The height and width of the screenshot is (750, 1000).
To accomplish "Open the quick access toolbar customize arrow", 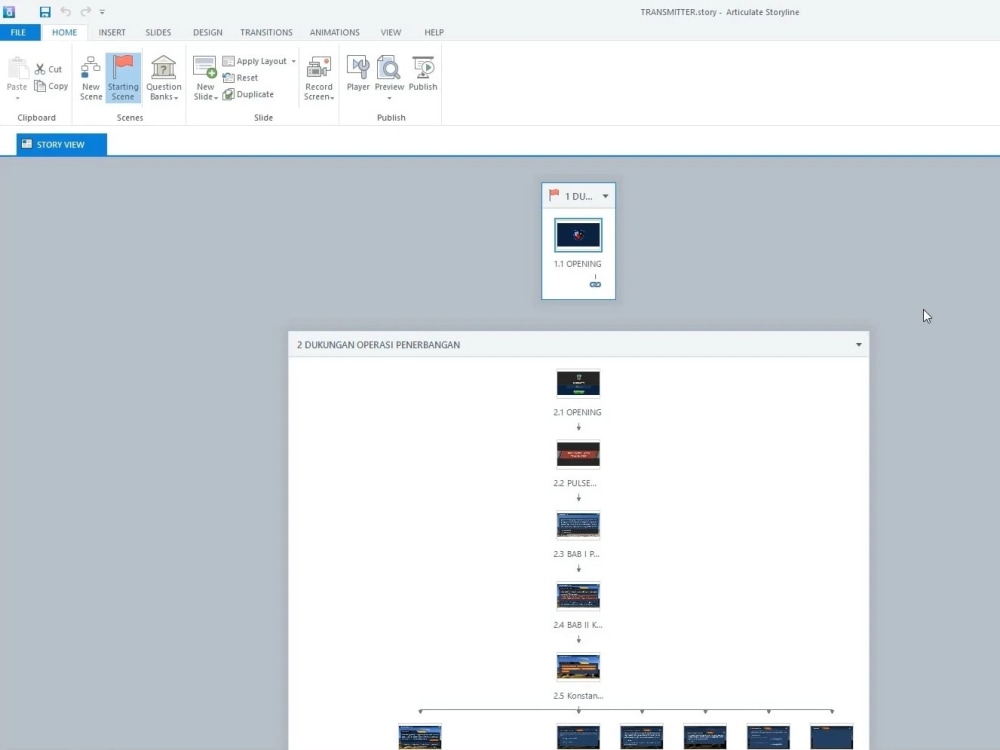I will coord(102,11).
